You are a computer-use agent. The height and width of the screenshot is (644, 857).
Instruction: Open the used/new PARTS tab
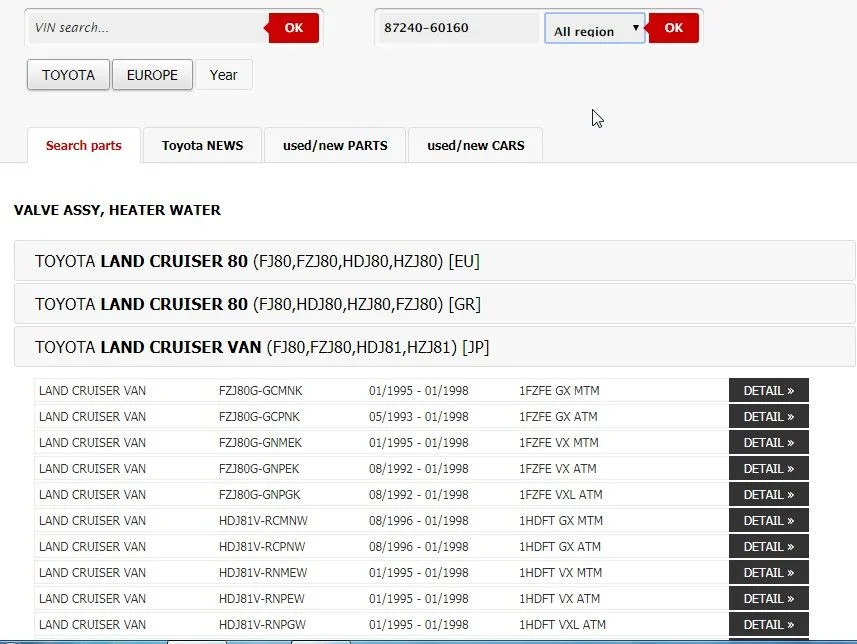point(335,145)
